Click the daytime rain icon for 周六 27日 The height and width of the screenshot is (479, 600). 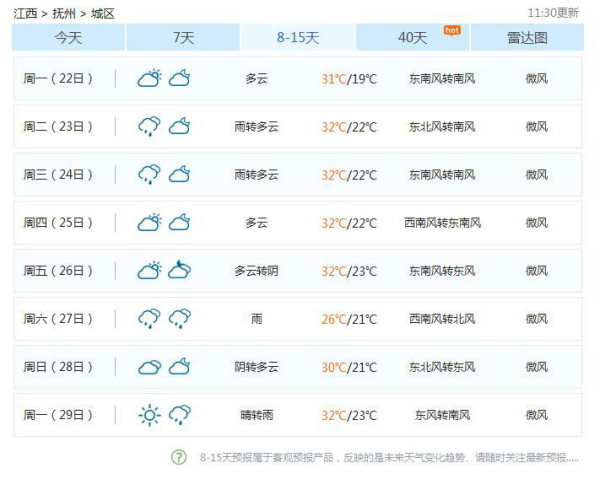(x=150, y=319)
